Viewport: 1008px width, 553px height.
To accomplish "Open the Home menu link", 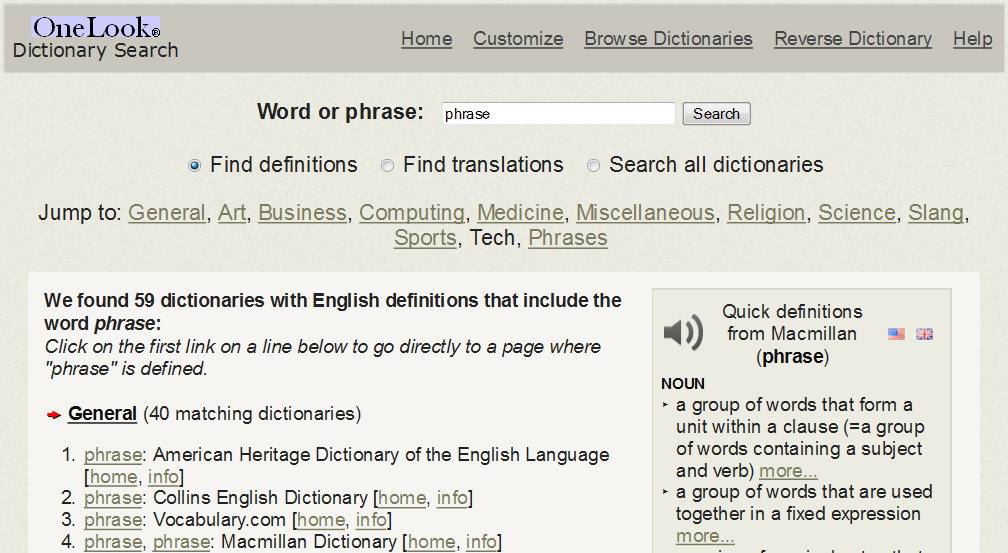I will pyautogui.click(x=426, y=39).
